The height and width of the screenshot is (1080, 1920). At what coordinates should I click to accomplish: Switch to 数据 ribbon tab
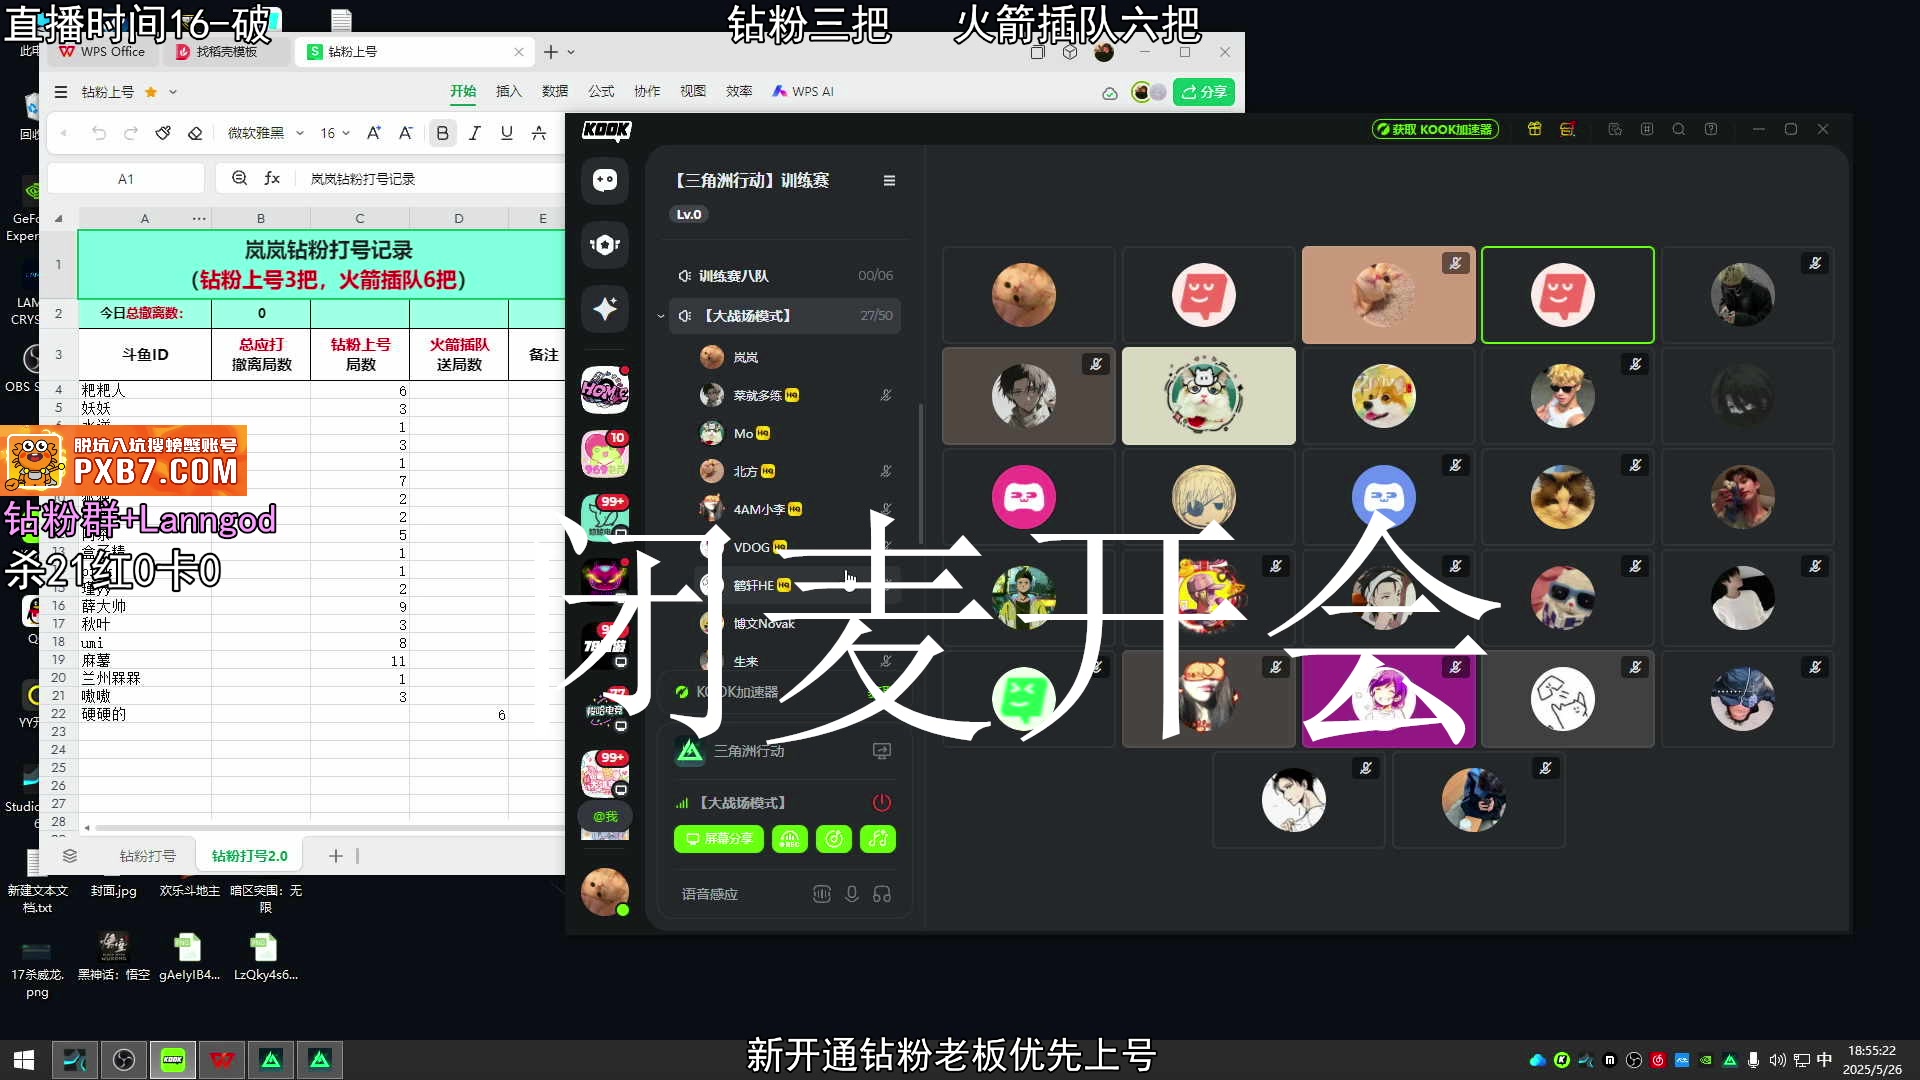pos(555,91)
